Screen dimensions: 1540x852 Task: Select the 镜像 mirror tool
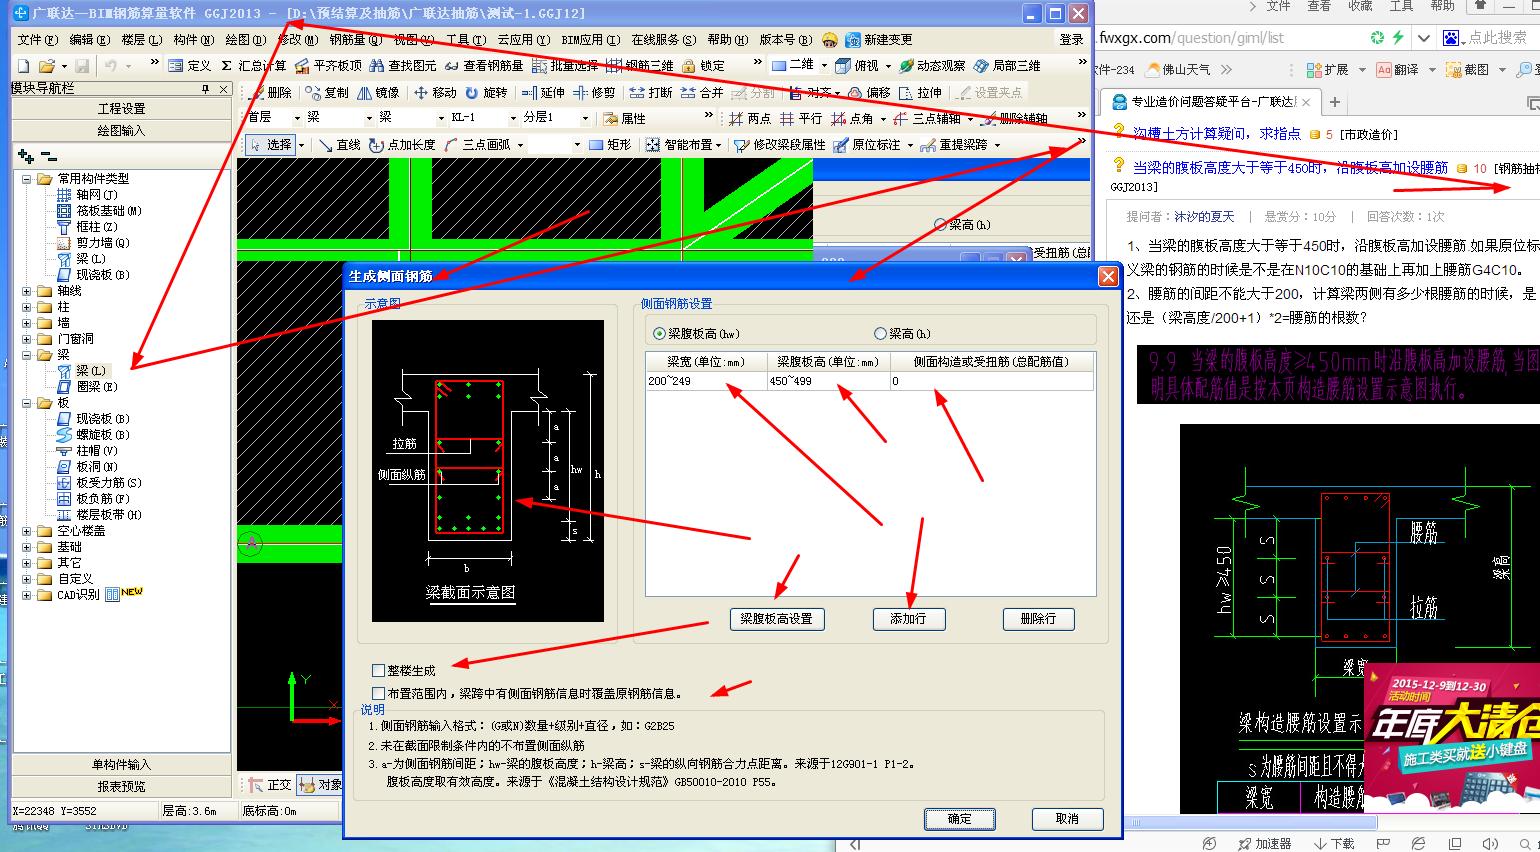(x=378, y=92)
